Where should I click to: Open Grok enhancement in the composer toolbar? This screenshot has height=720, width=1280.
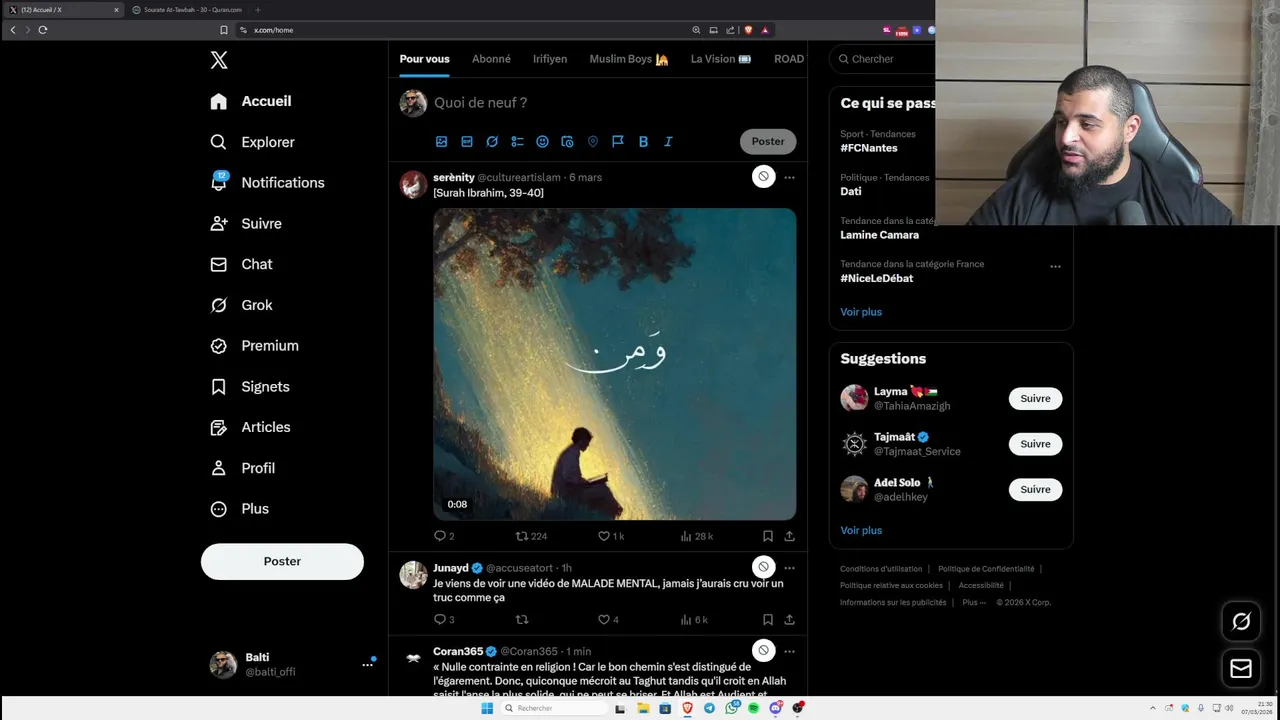[492, 142]
